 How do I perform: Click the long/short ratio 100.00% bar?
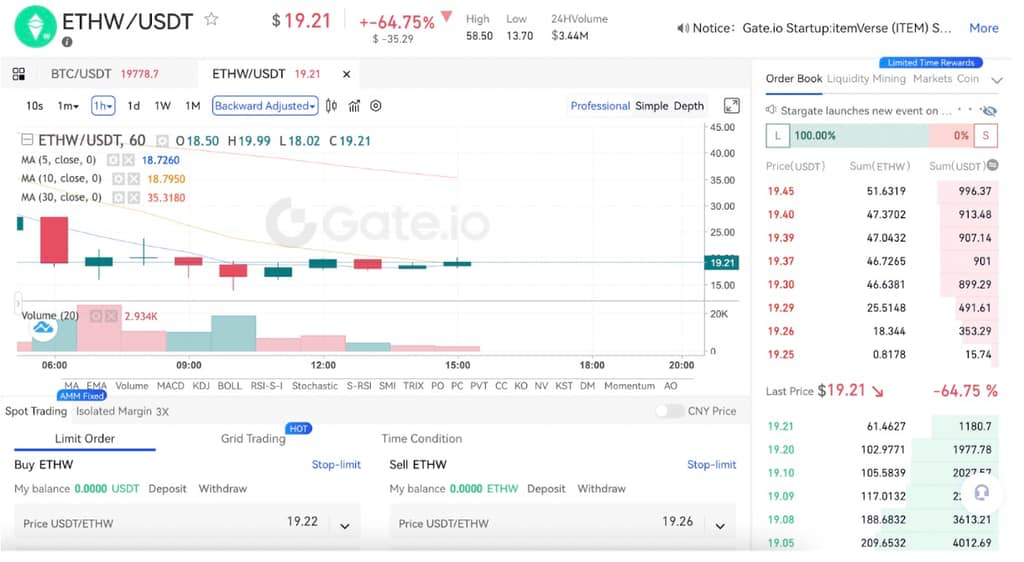coord(883,136)
